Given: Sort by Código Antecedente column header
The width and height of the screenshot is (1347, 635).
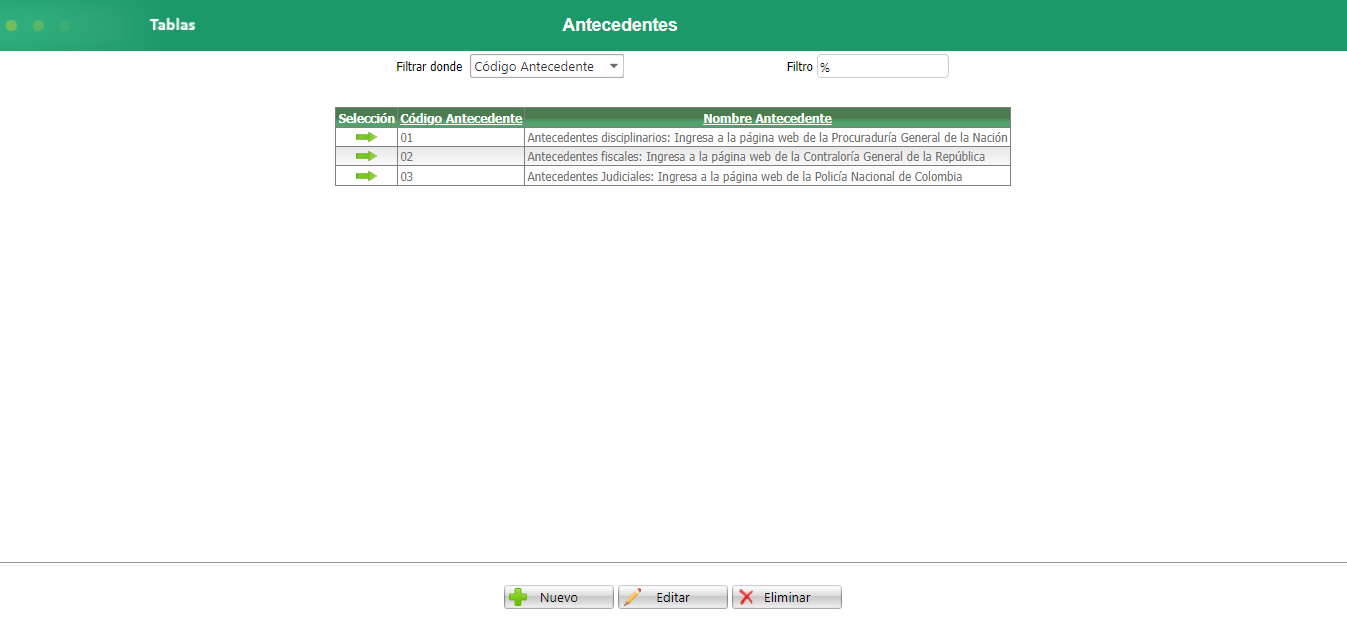Looking at the screenshot, I should coord(461,118).
